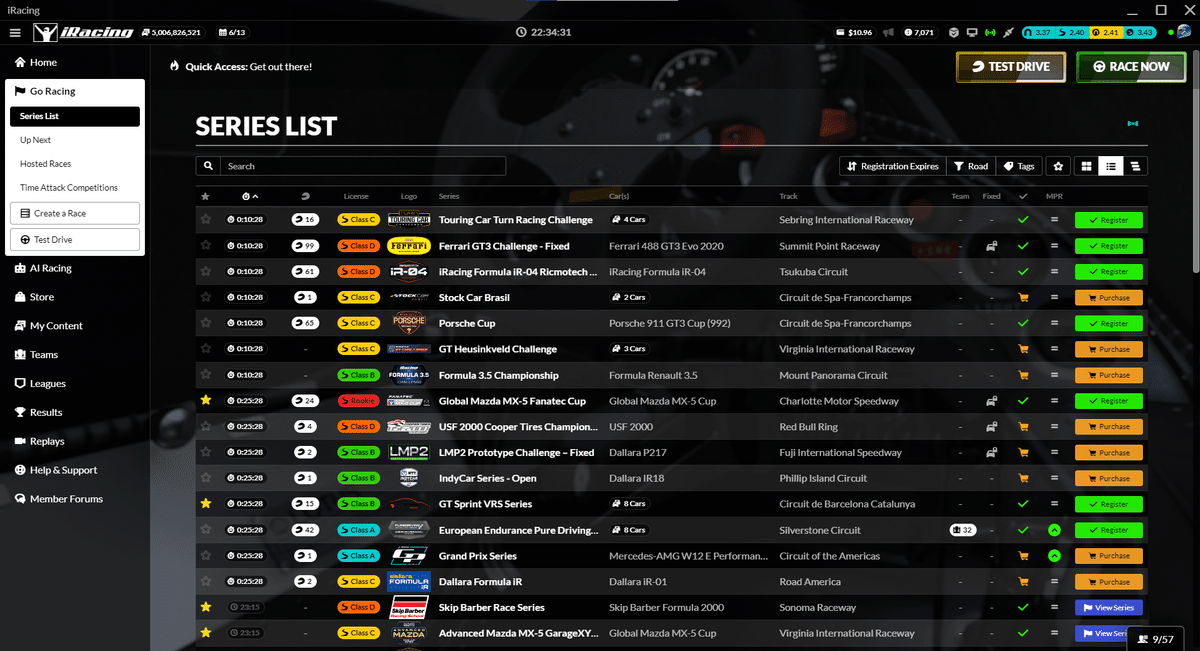This screenshot has height=651, width=1200.
Task: Unfavorite Global Mazda MX-5 Fanatec Cup
Action: click(206, 400)
